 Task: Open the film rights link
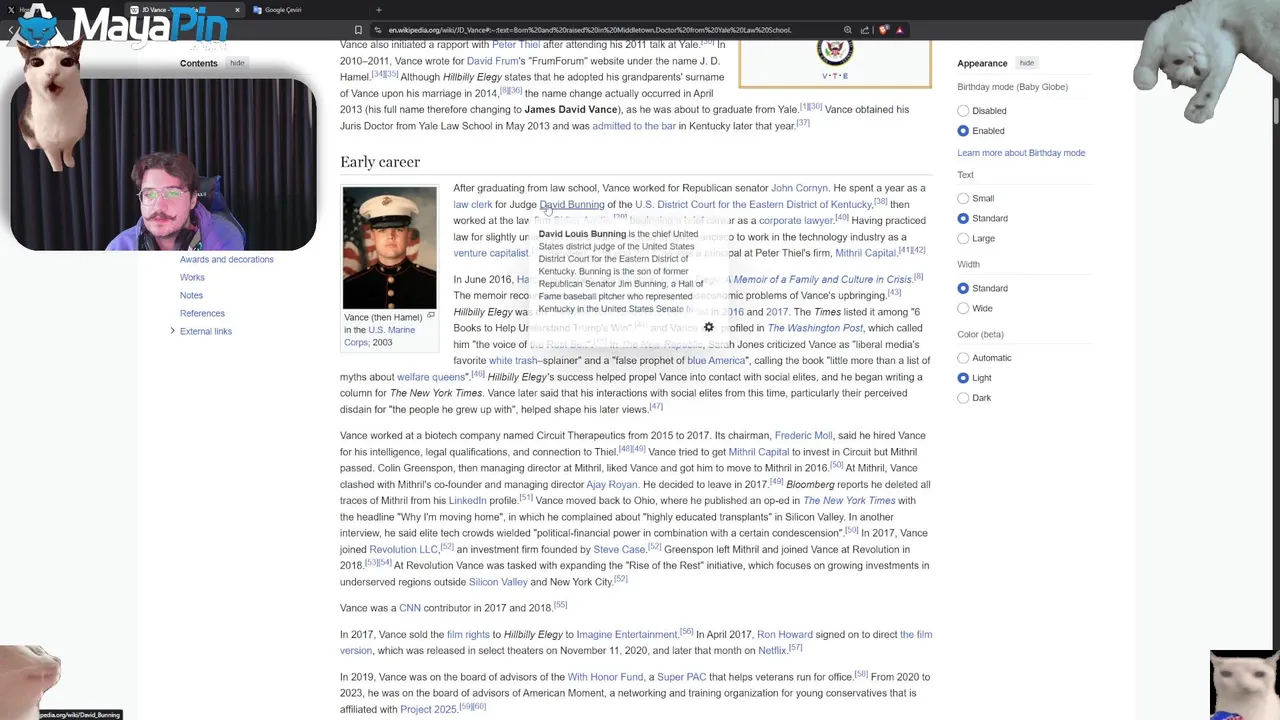468,635
